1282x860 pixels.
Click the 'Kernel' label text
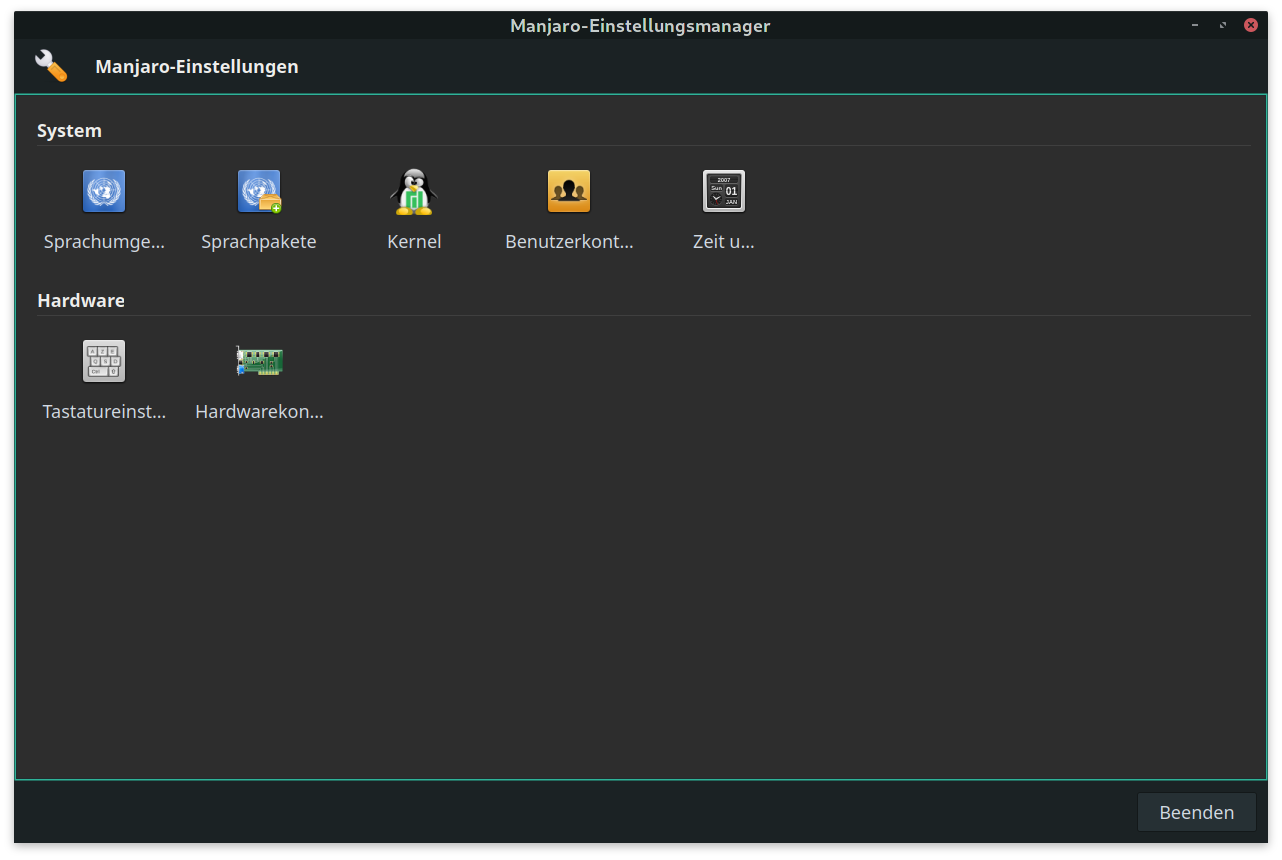[414, 242]
